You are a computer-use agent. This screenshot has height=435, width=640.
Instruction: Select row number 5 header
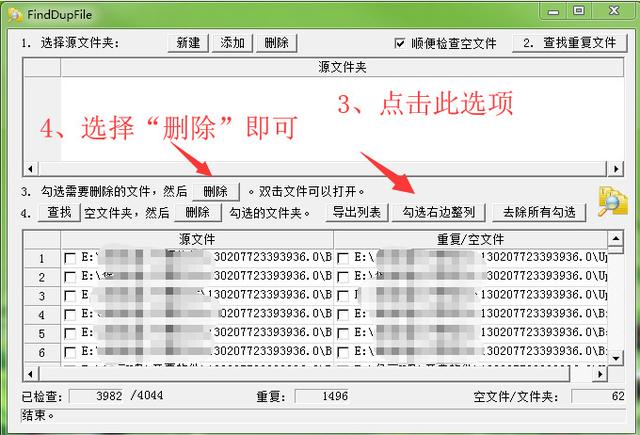tap(42, 333)
